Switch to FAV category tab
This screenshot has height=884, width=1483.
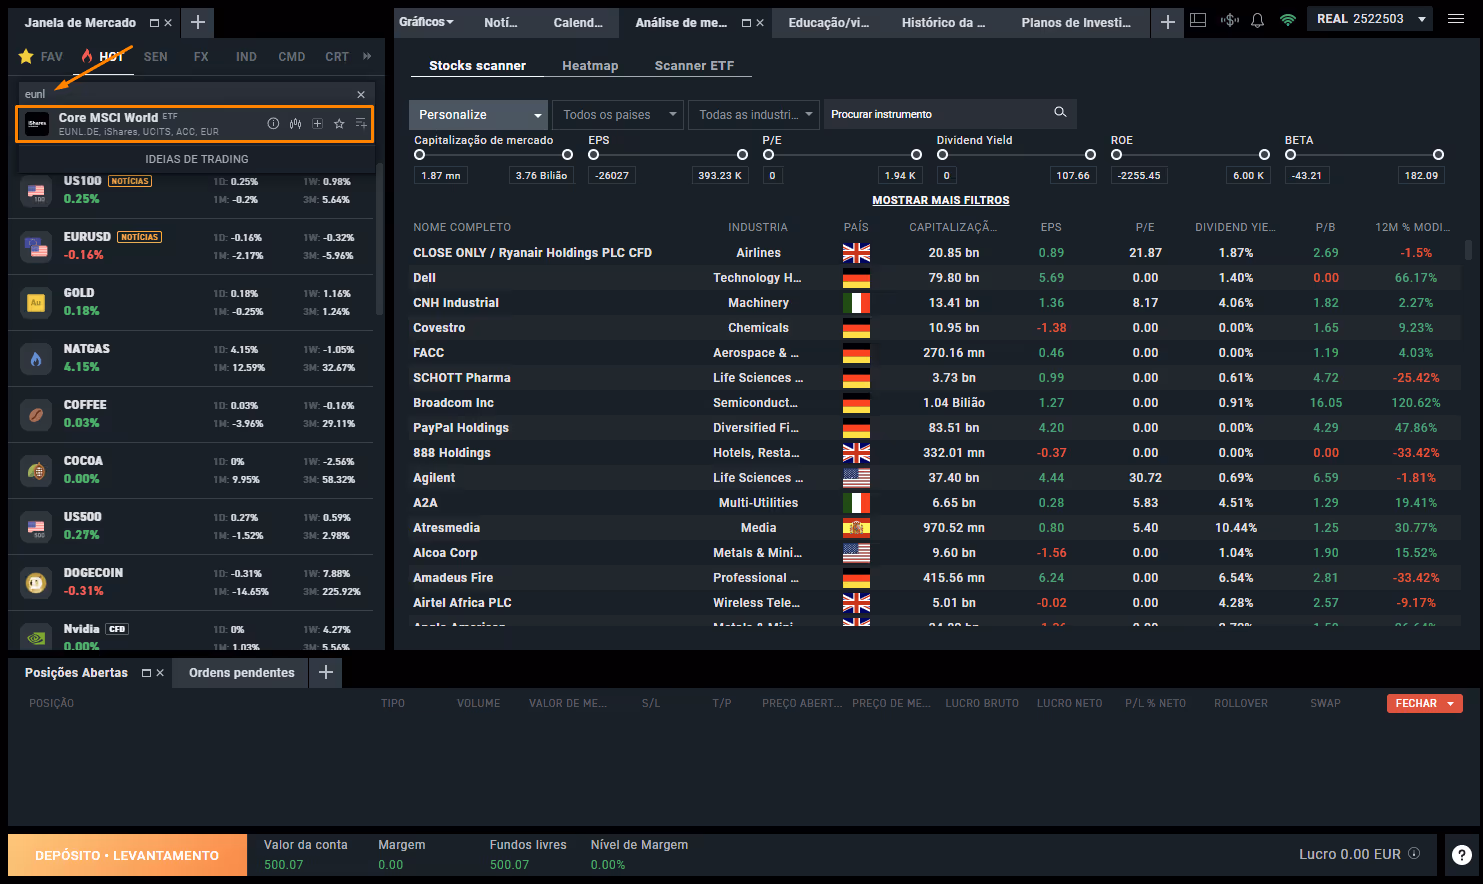click(x=41, y=57)
